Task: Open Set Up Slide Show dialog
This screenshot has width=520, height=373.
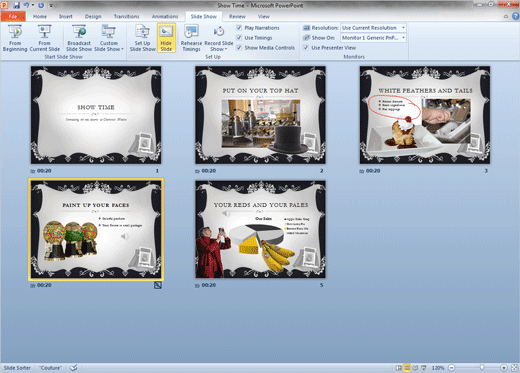Action: 143,38
